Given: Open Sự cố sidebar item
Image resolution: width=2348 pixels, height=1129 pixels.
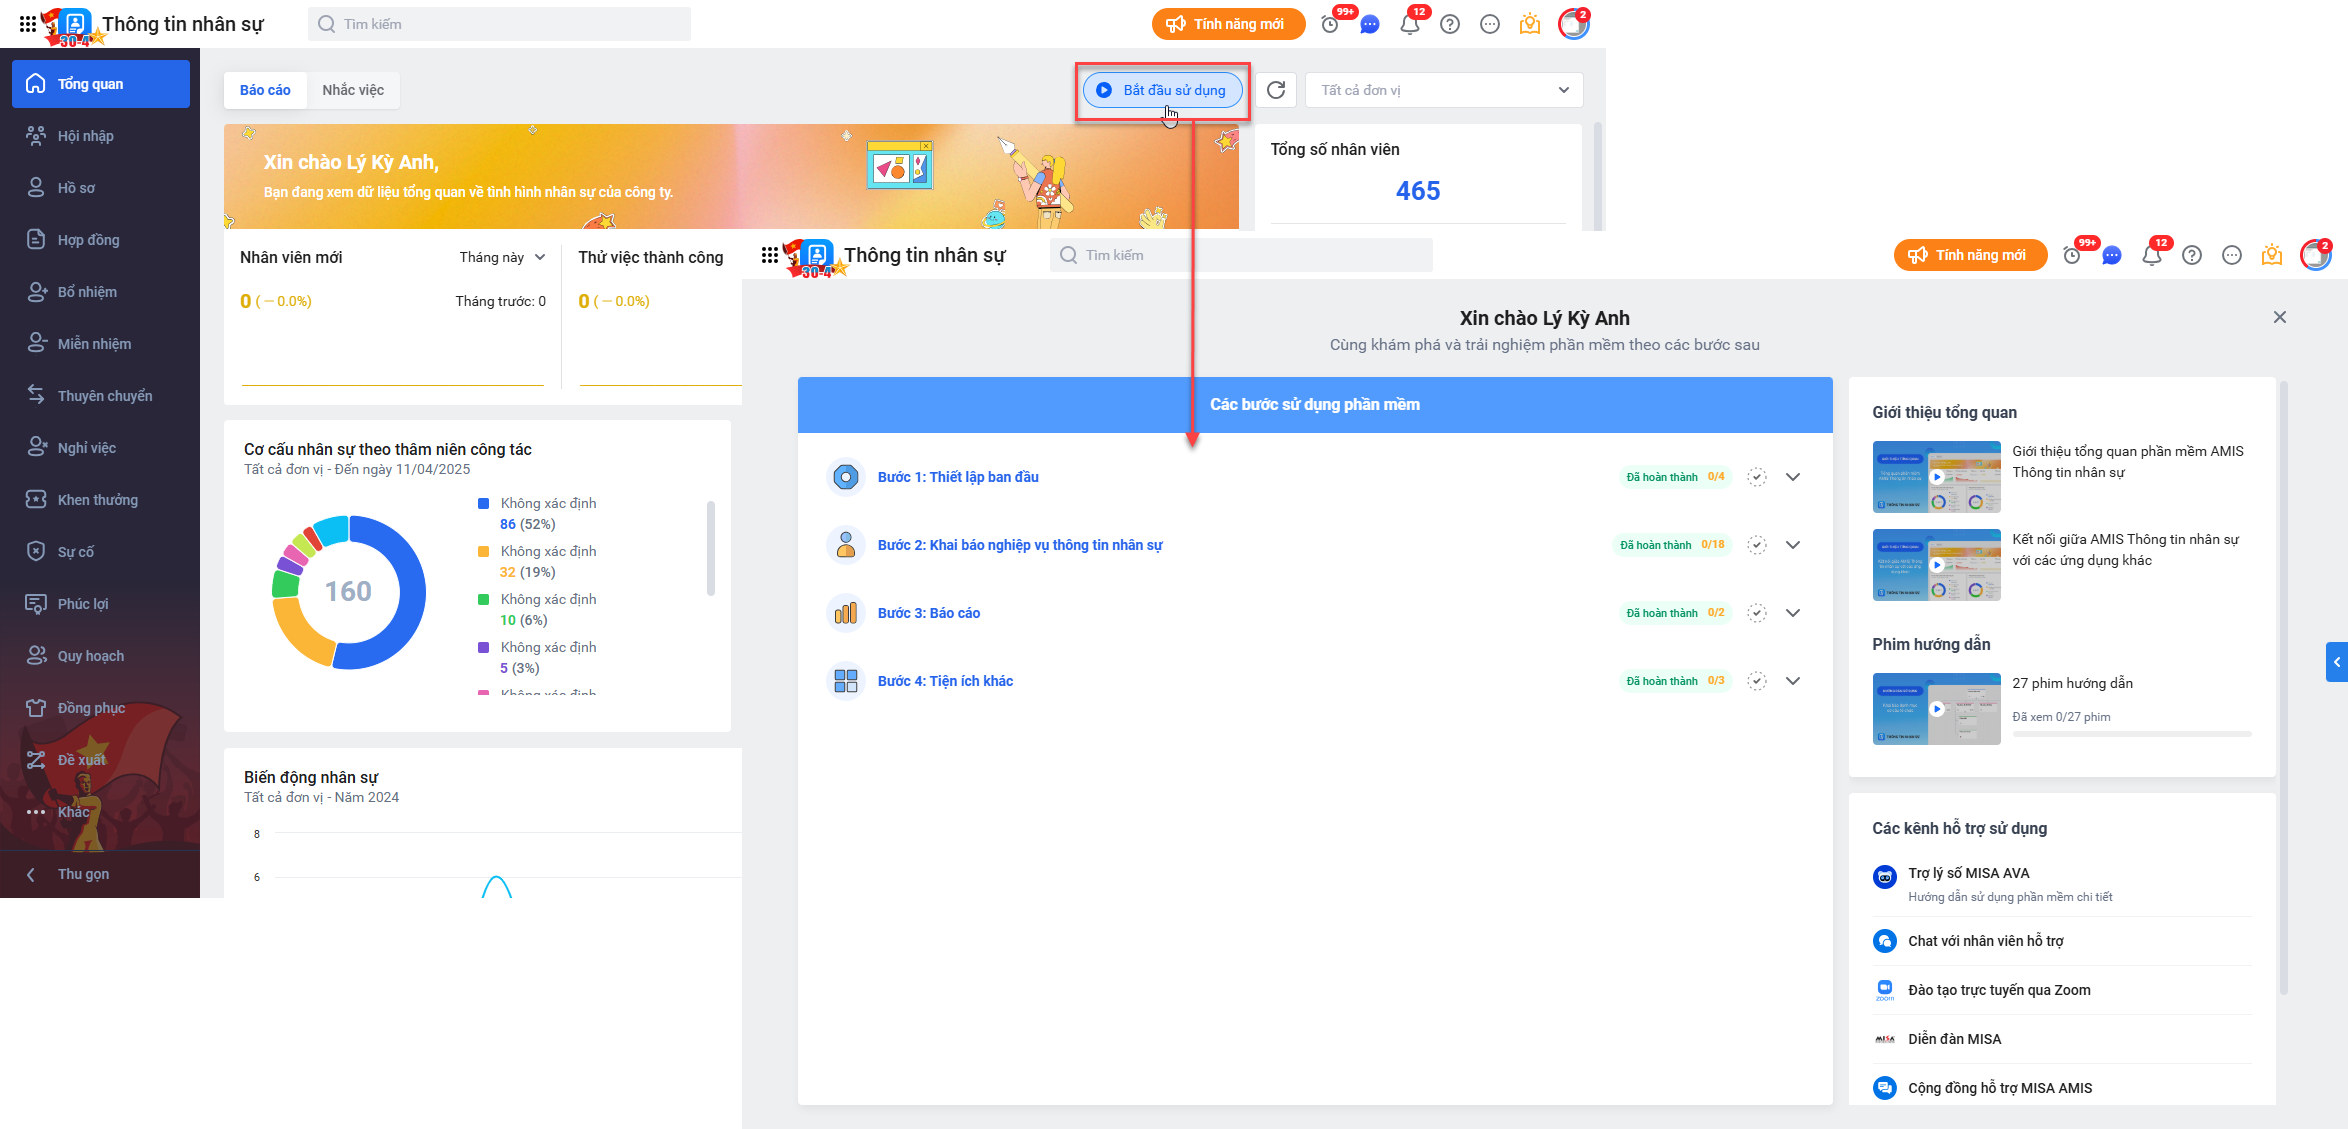Looking at the screenshot, I should point(101,552).
